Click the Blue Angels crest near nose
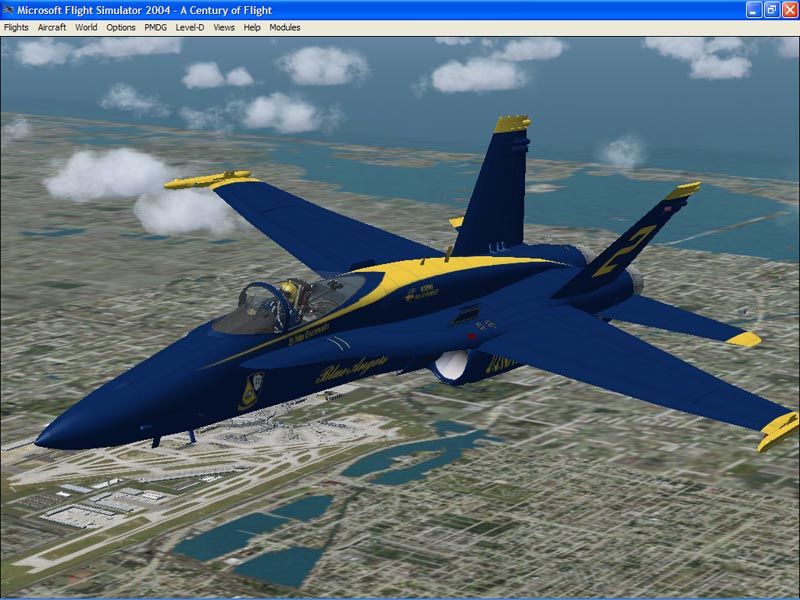Image resolution: width=800 pixels, height=600 pixels. (x=252, y=389)
